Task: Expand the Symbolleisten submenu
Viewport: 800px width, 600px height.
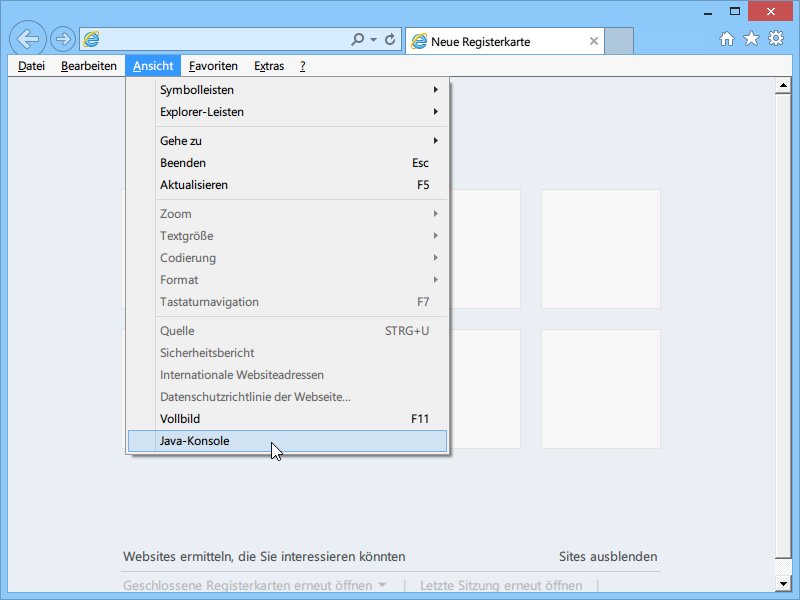Action: pyautogui.click(x=287, y=90)
